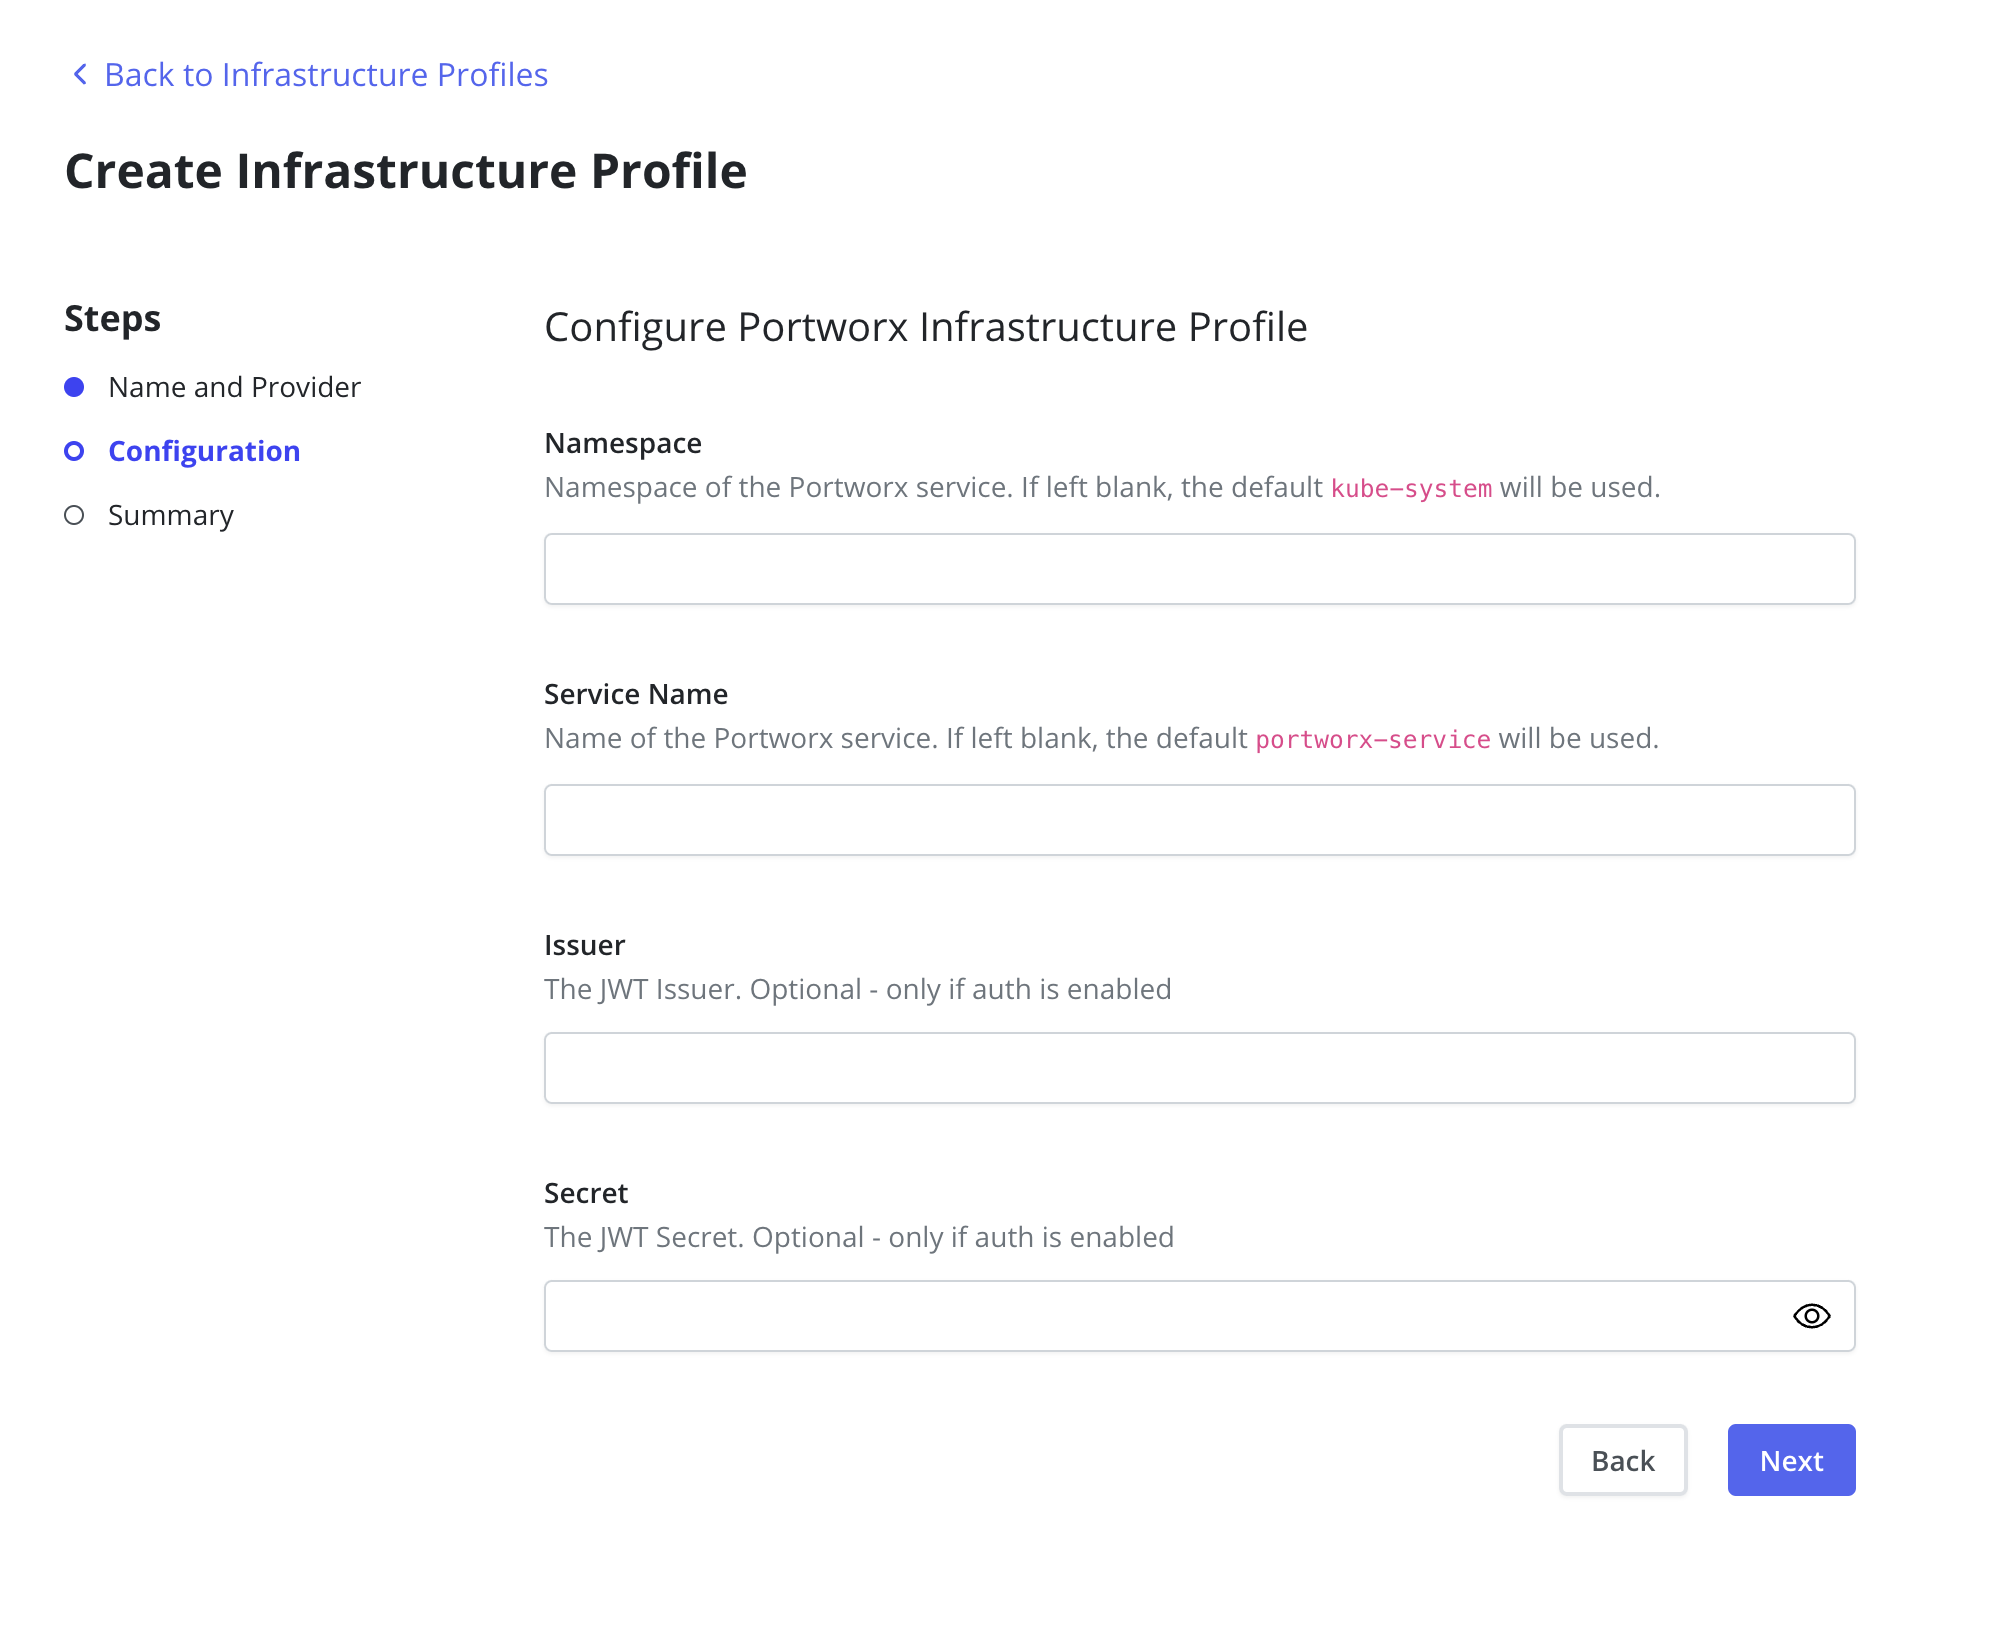2010x1628 pixels.
Task: Click the Service Name field label
Action: point(636,694)
